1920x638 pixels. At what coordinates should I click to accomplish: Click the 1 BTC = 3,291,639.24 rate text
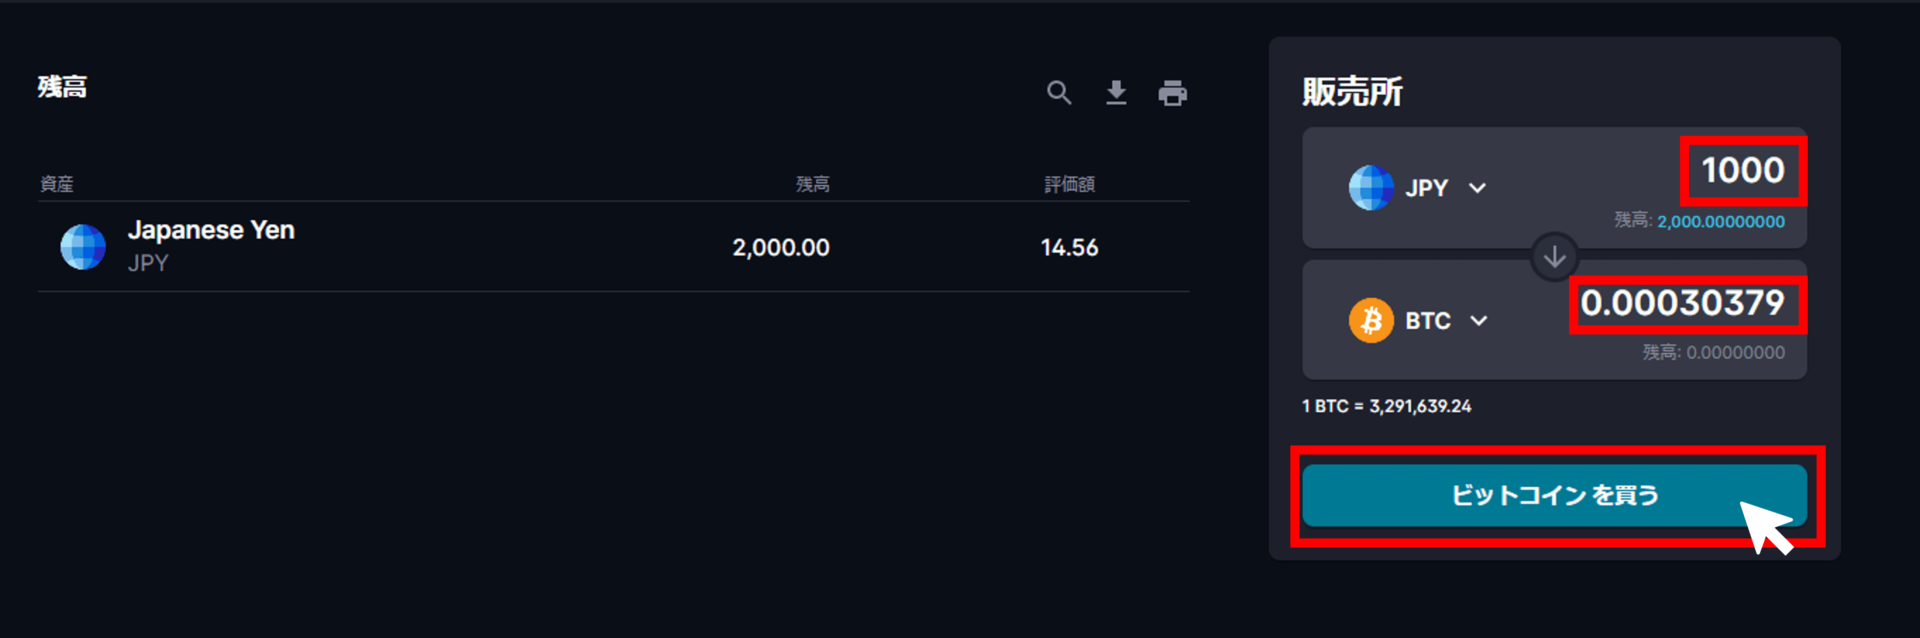(1386, 406)
